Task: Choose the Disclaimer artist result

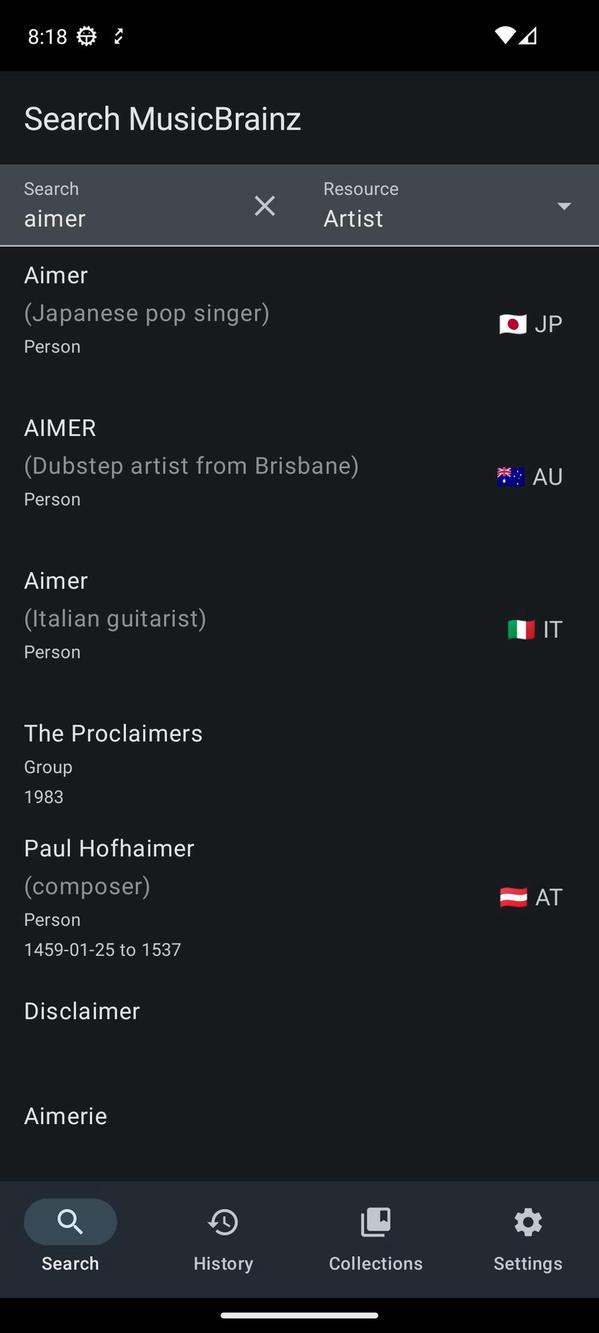Action: (299, 1028)
